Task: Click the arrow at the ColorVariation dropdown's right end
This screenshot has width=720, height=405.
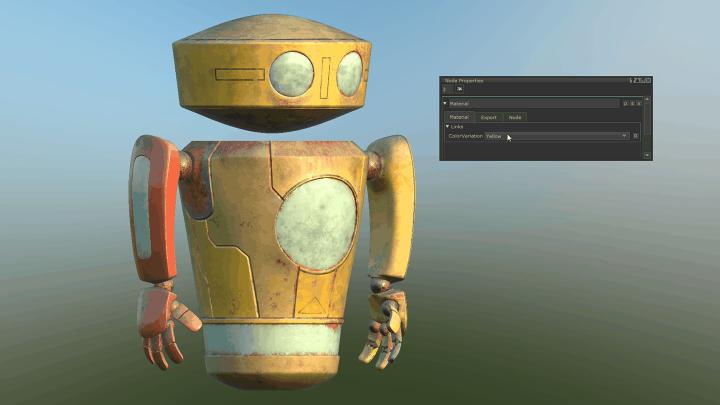Action: pyautogui.click(x=624, y=135)
